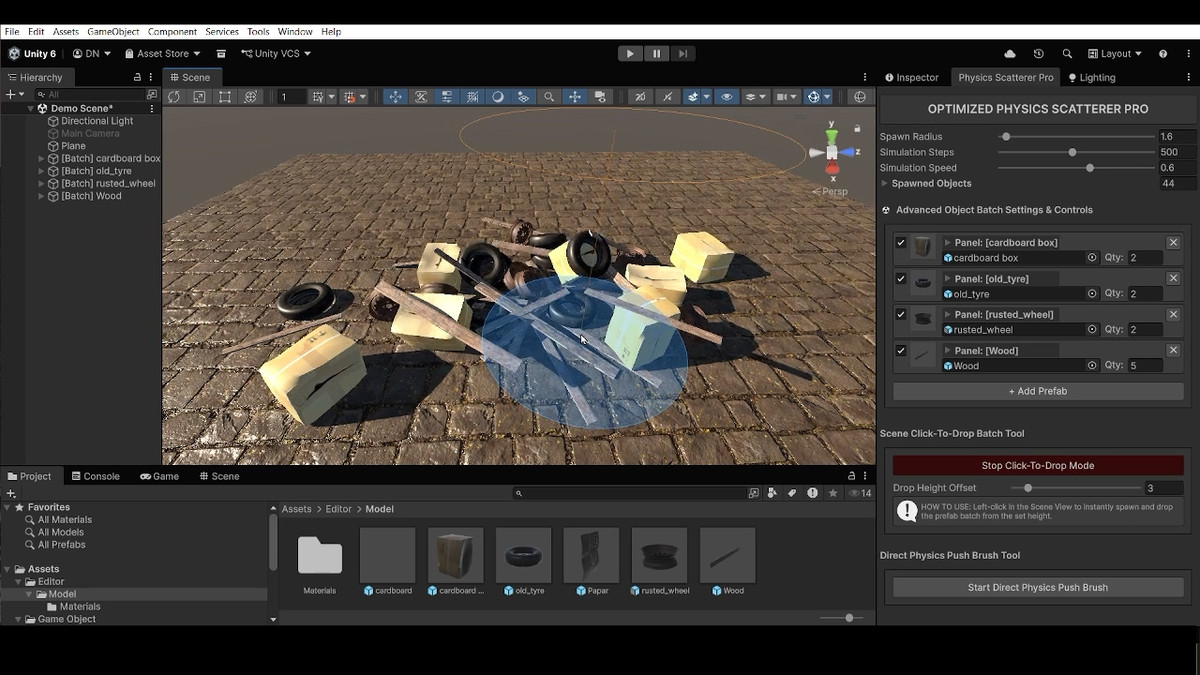Expand Panel: [Wood] foldout arrow
Viewport: 1200px width, 675px height.
pyautogui.click(x=948, y=350)
